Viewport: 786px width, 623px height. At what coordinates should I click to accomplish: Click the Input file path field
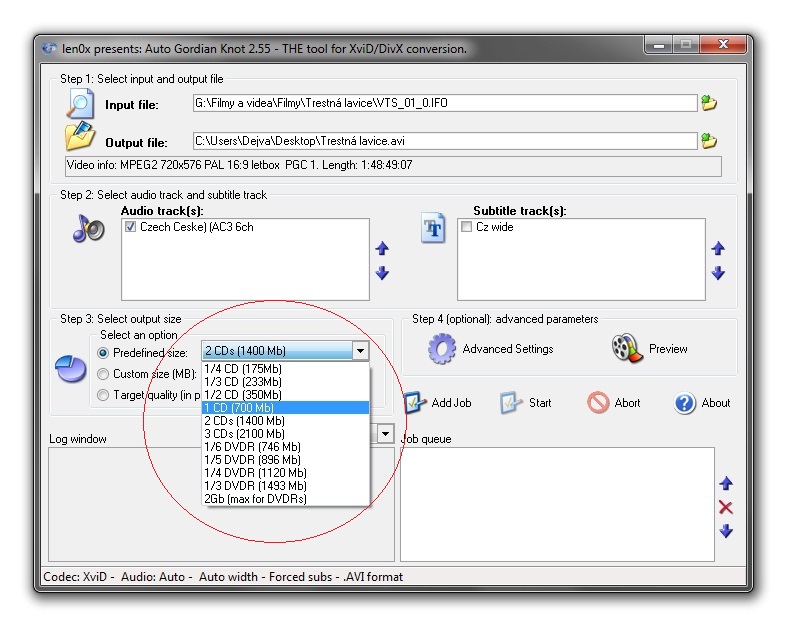(445, 103)
